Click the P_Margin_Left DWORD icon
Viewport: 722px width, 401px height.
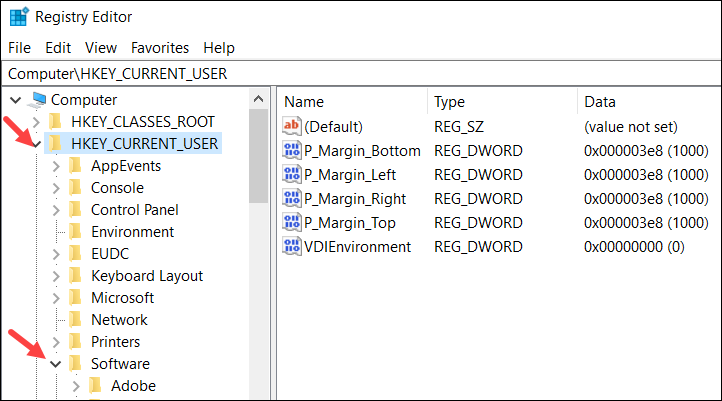click(x=291, y=174)
